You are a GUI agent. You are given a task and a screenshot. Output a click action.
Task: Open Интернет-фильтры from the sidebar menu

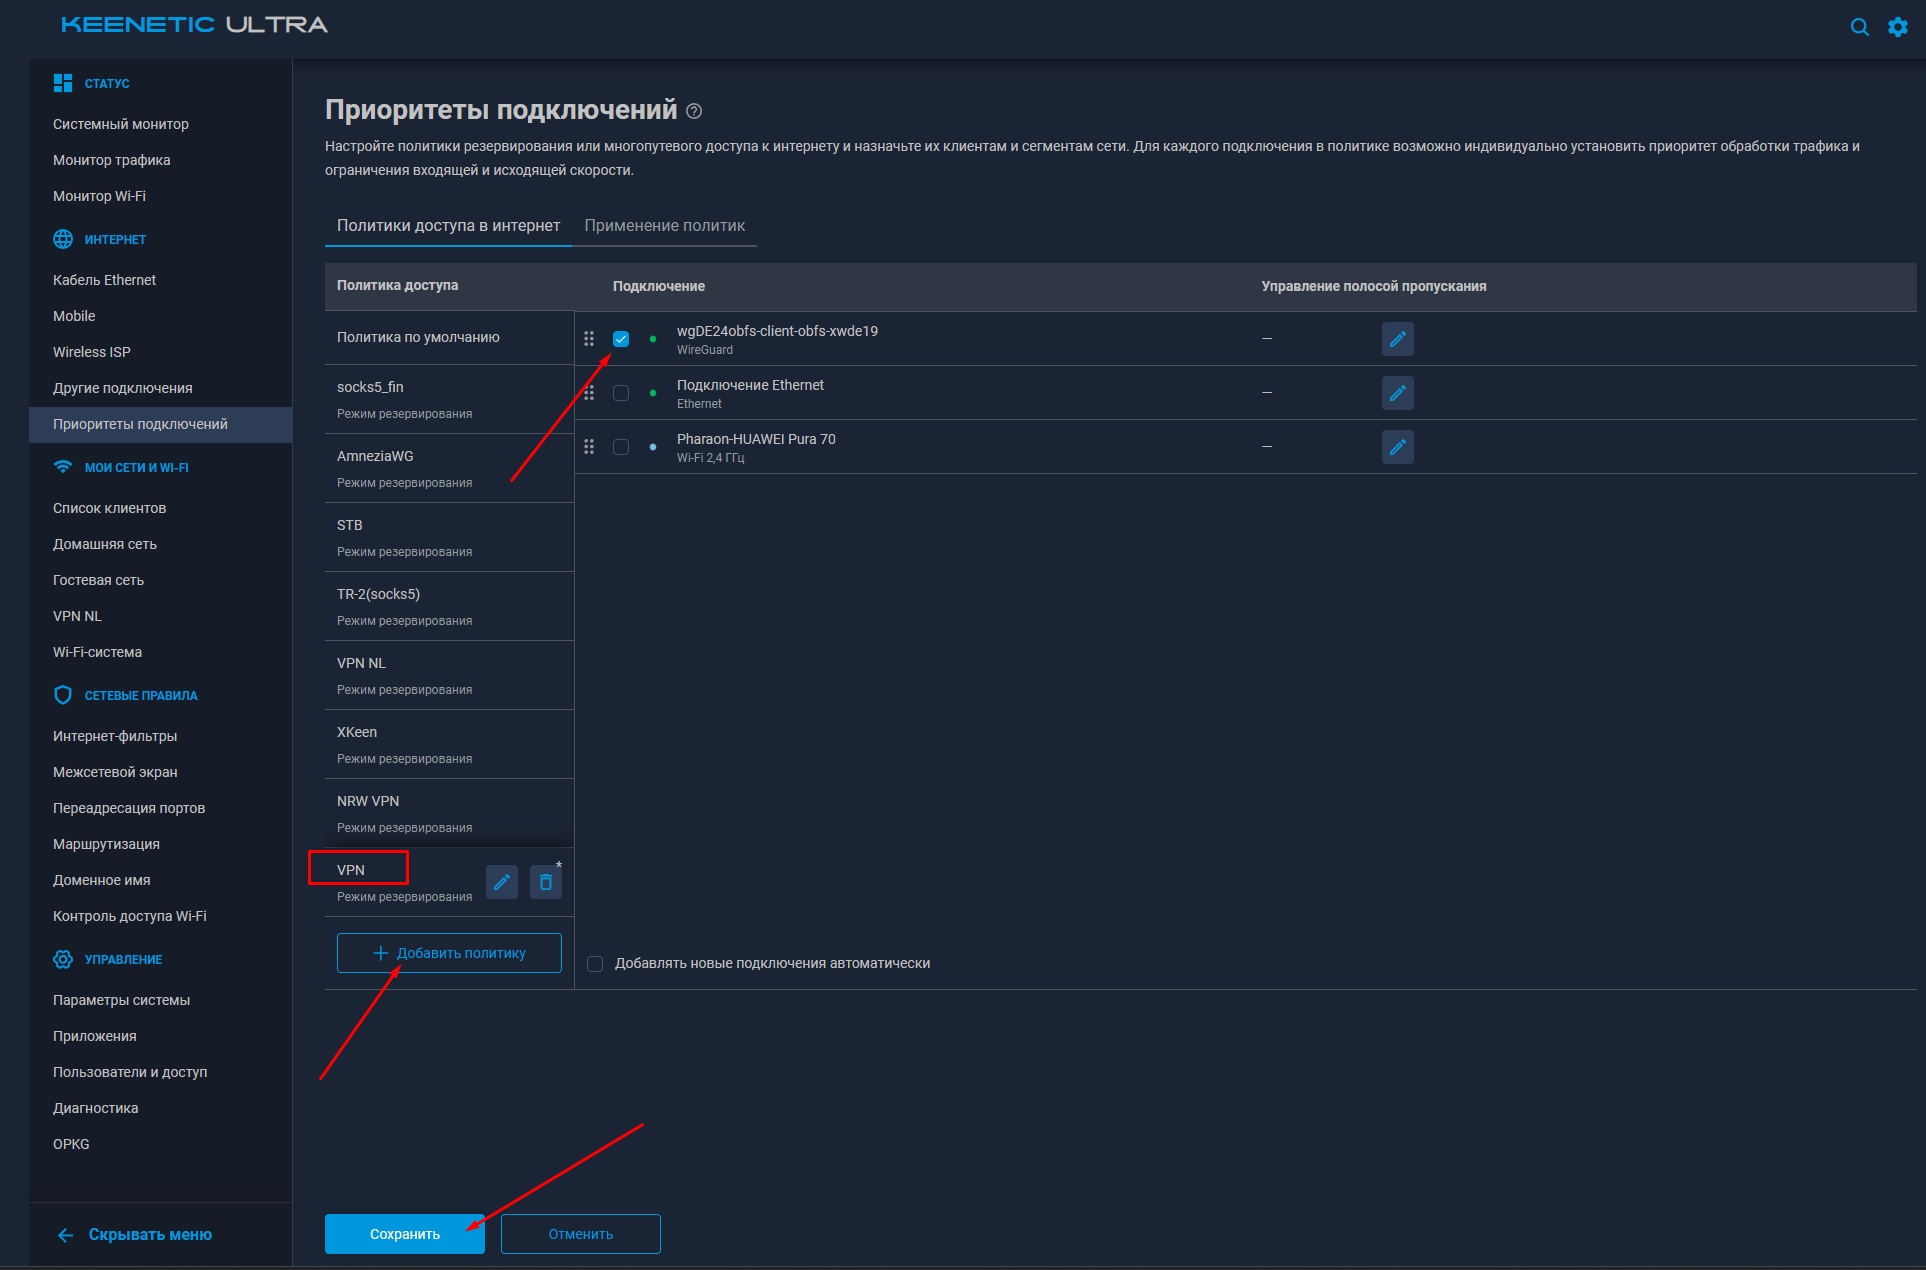pos(114,735)
